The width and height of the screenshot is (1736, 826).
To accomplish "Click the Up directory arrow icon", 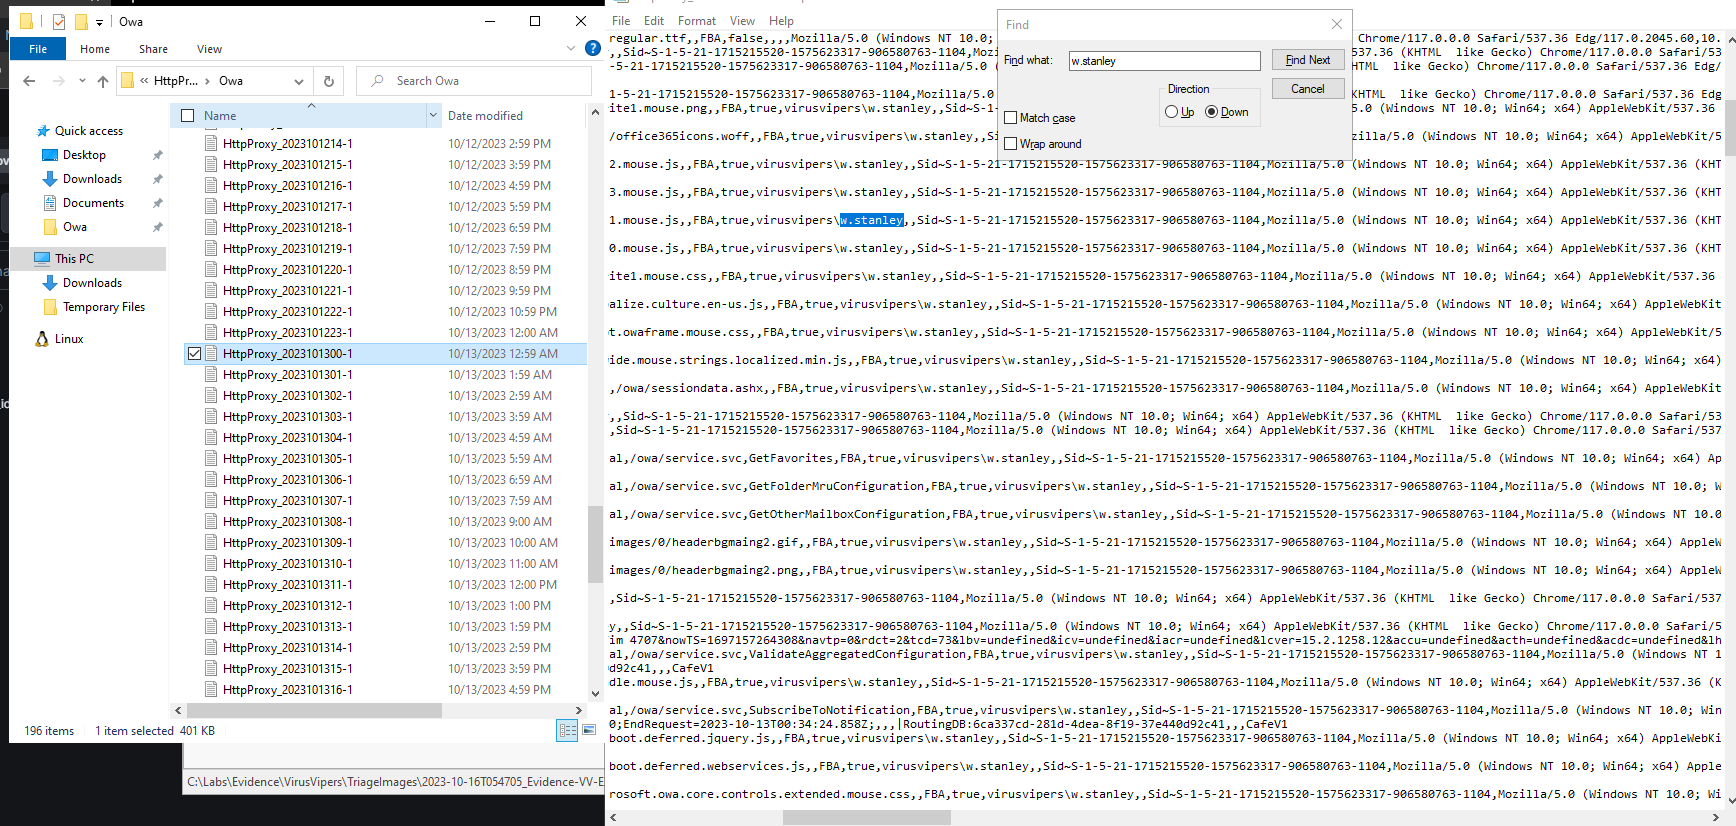I will (x=103, y=81).
